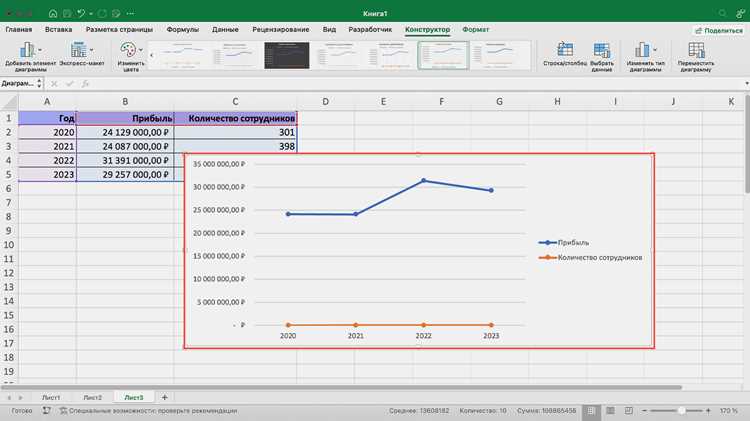Open the 'Рецензирование' ribbon tab

click(281, 30)
